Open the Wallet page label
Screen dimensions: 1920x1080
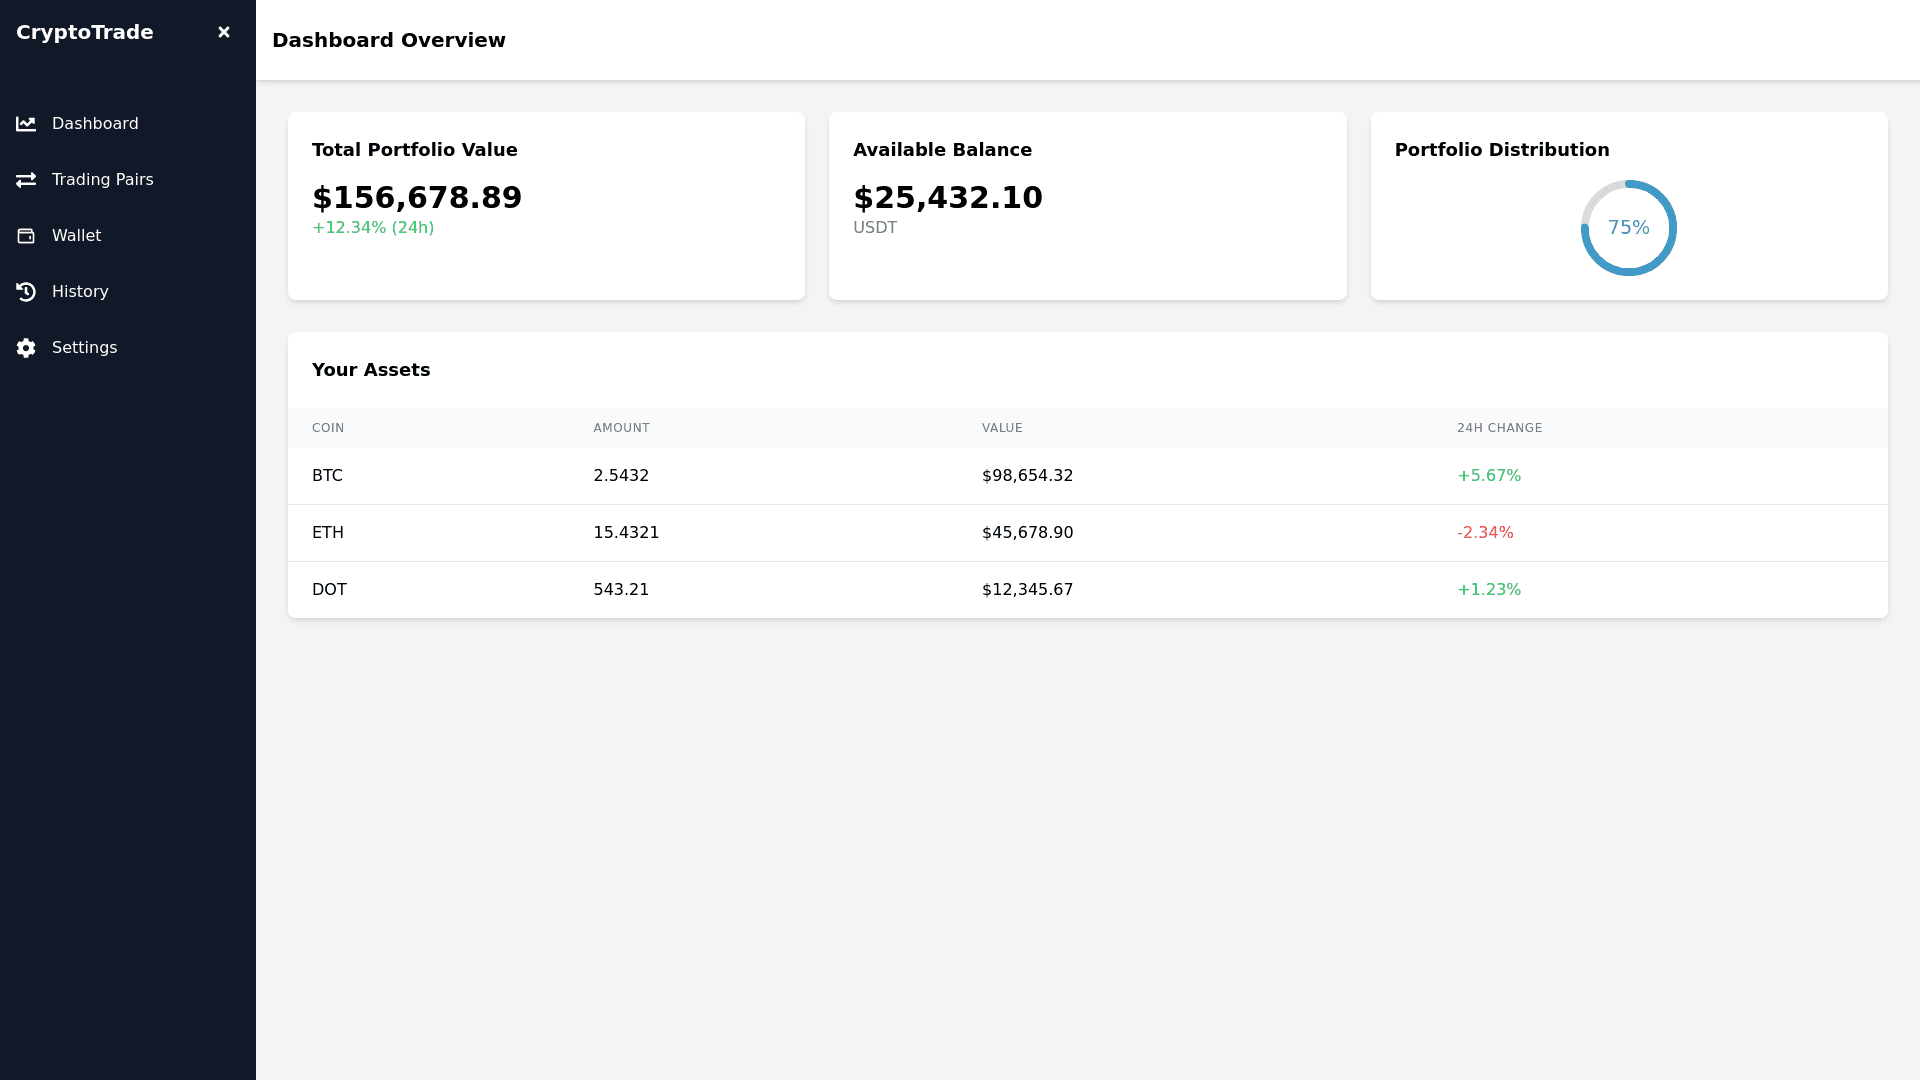click(x=76, y=236)
